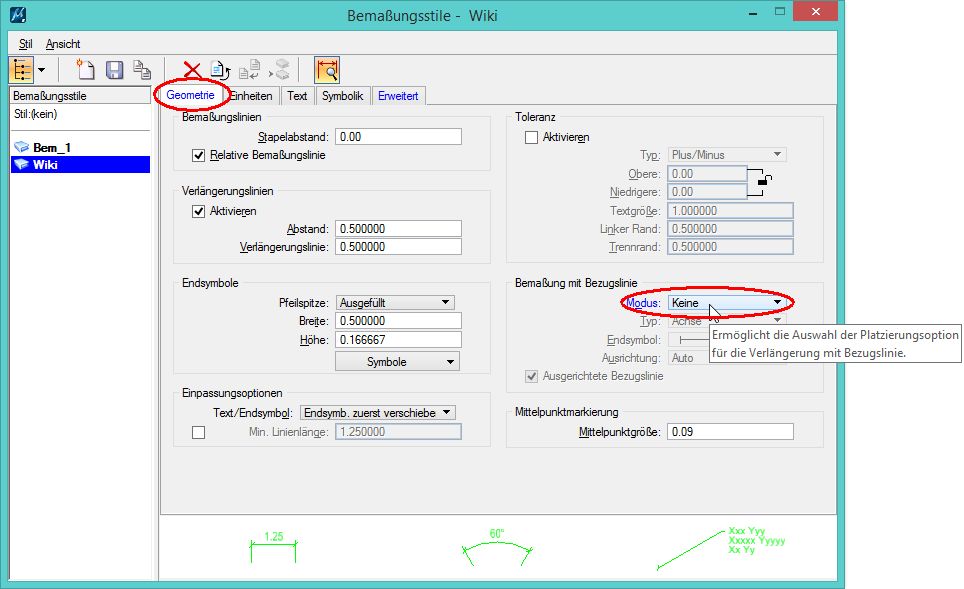Viewport: 964px width, 589px height.
Task: Toggle Ausgerichtete Bezugslinie checkbox
Action: tap(531, 376)
